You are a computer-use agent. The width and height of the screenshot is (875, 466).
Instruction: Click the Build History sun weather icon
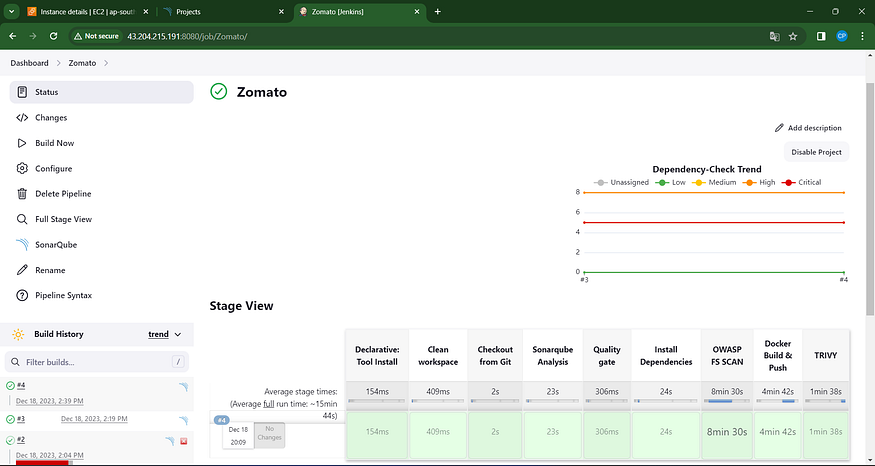[18, 334]
